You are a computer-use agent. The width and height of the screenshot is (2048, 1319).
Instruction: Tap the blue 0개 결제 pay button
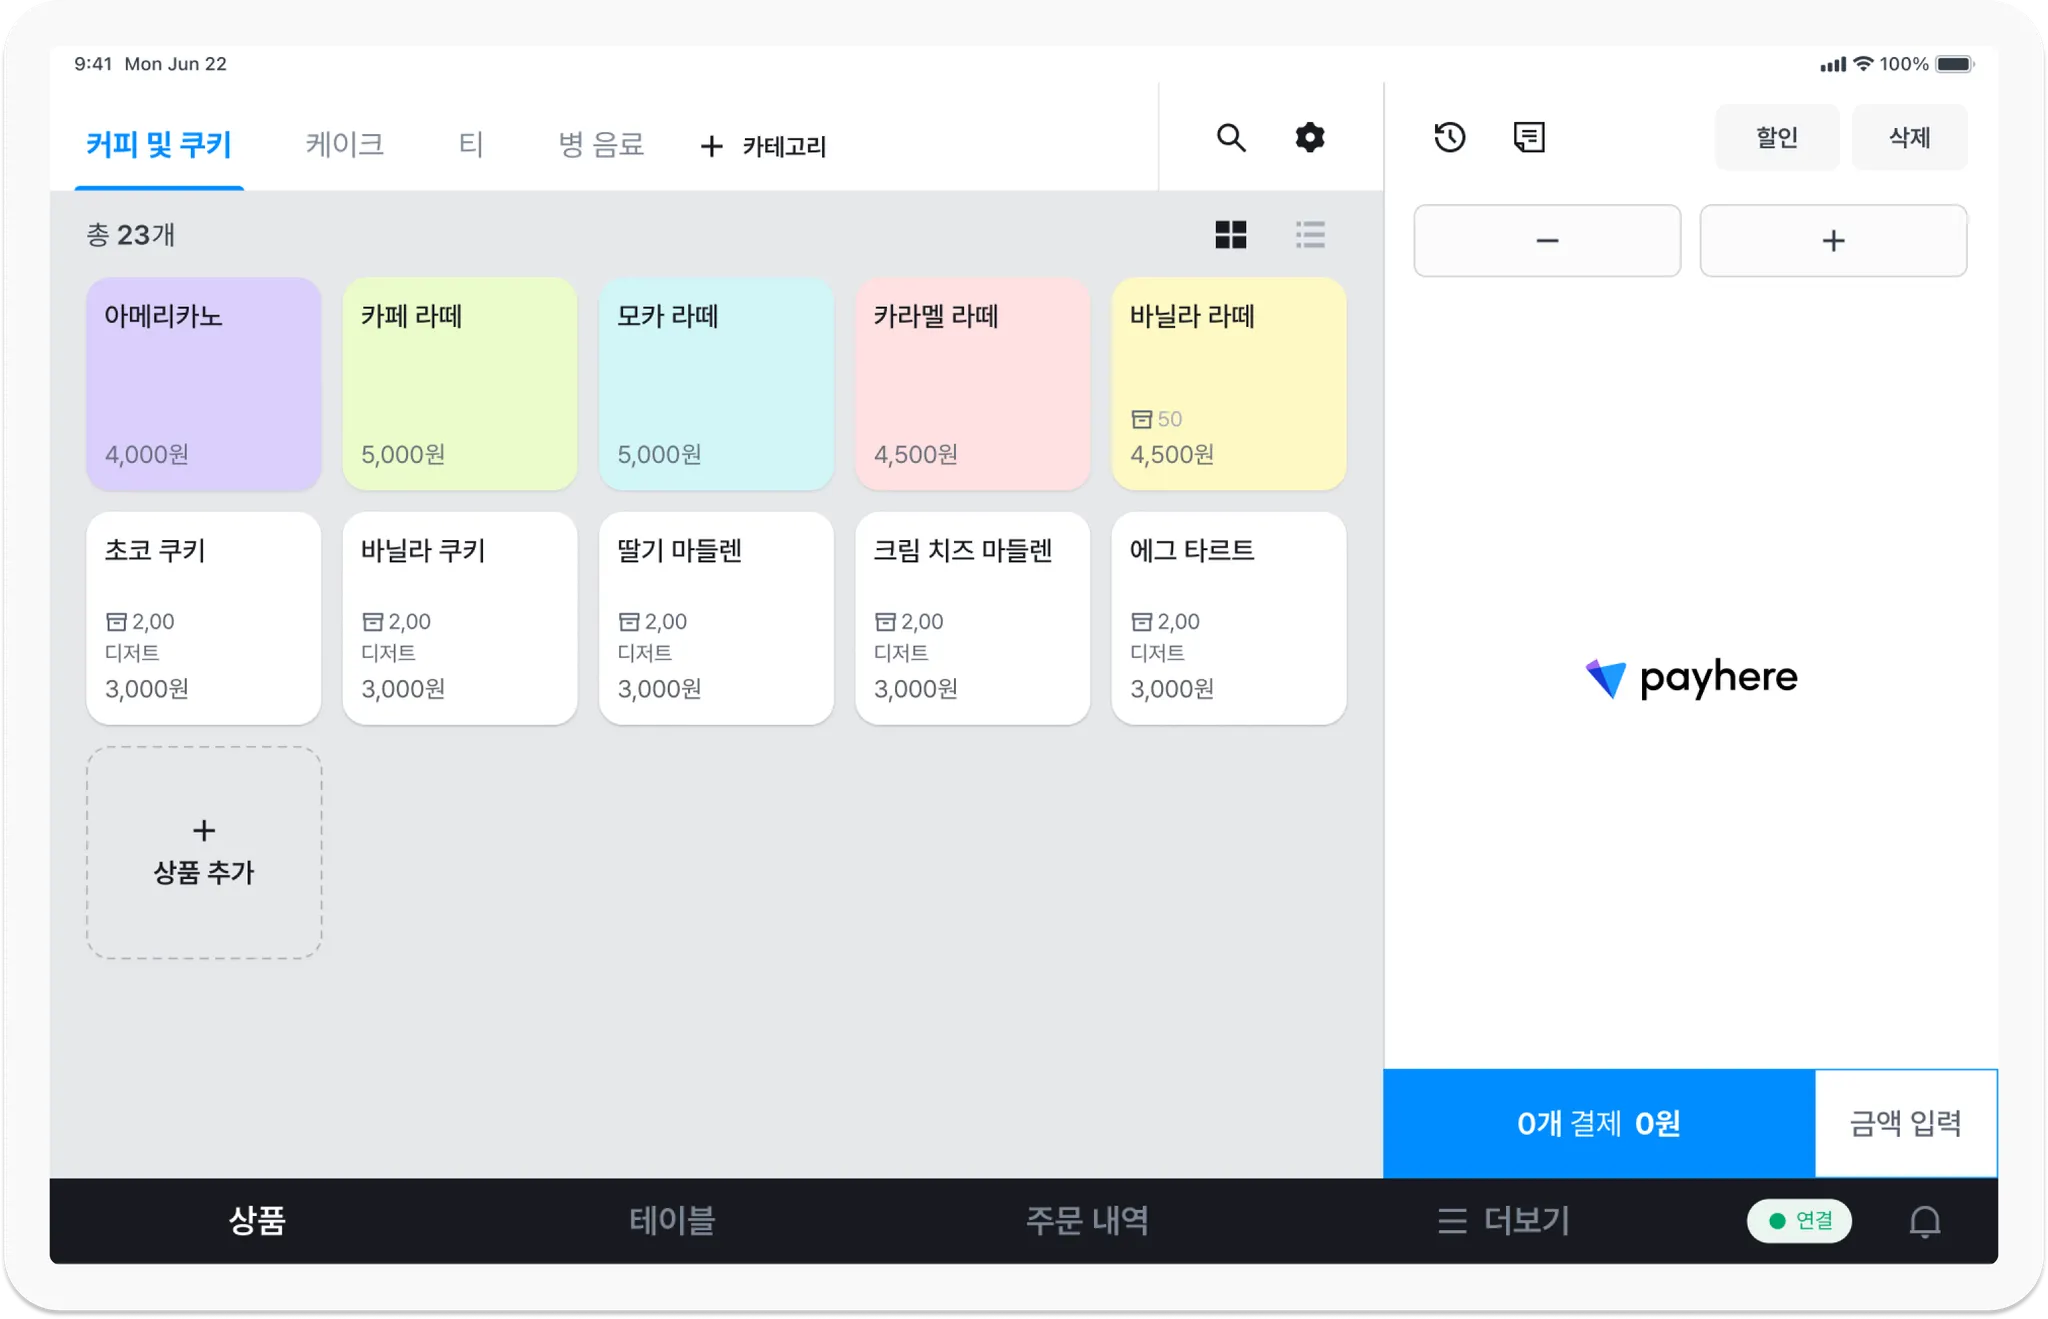coord(1598,1124)
